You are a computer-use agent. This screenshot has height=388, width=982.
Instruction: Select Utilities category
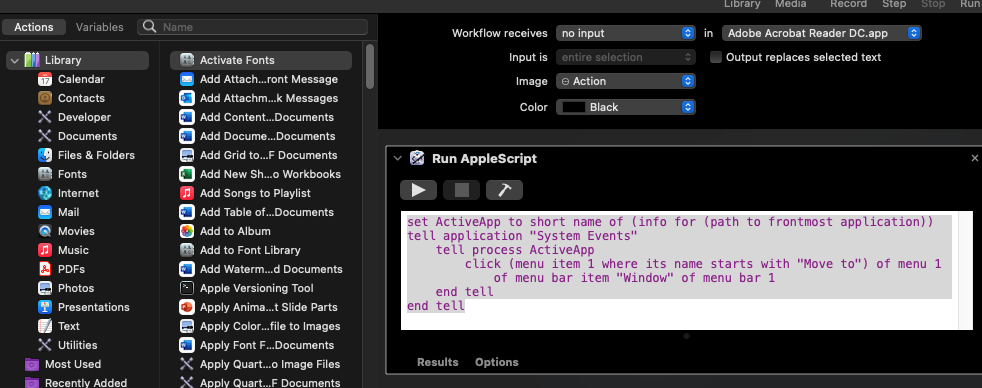pos(68,345)
